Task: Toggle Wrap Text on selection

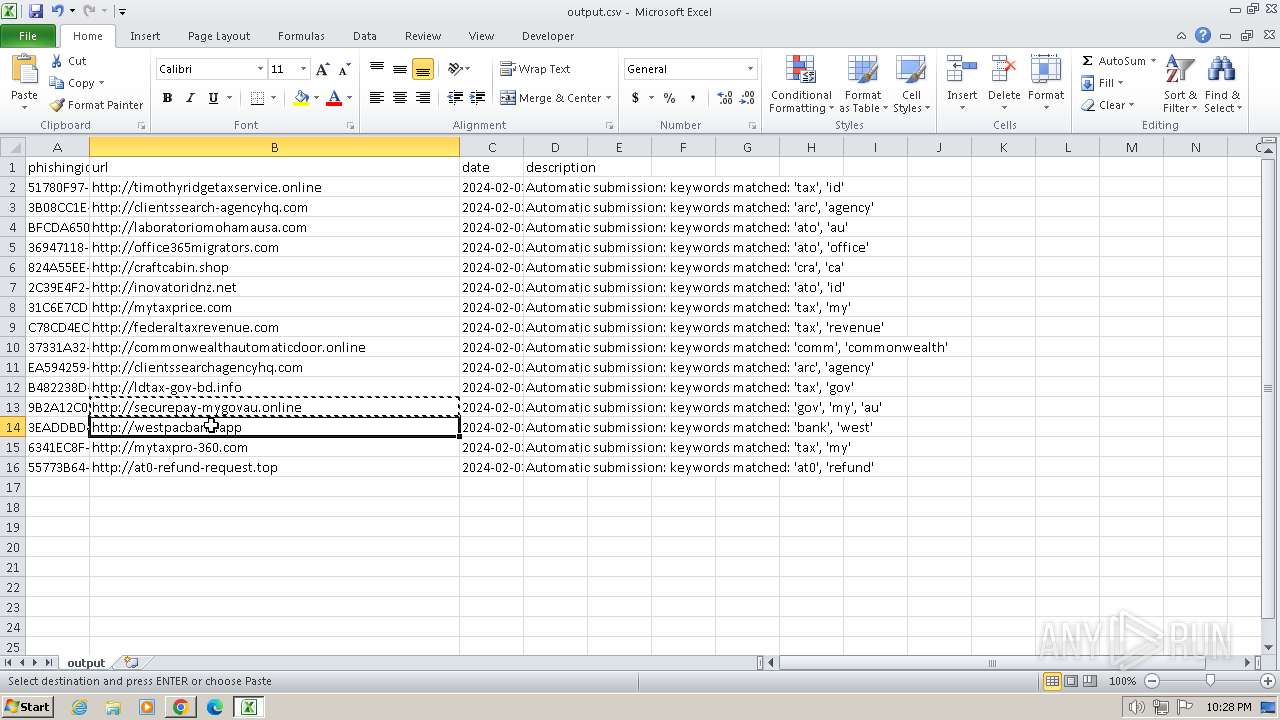Action: tap(536, 69)
